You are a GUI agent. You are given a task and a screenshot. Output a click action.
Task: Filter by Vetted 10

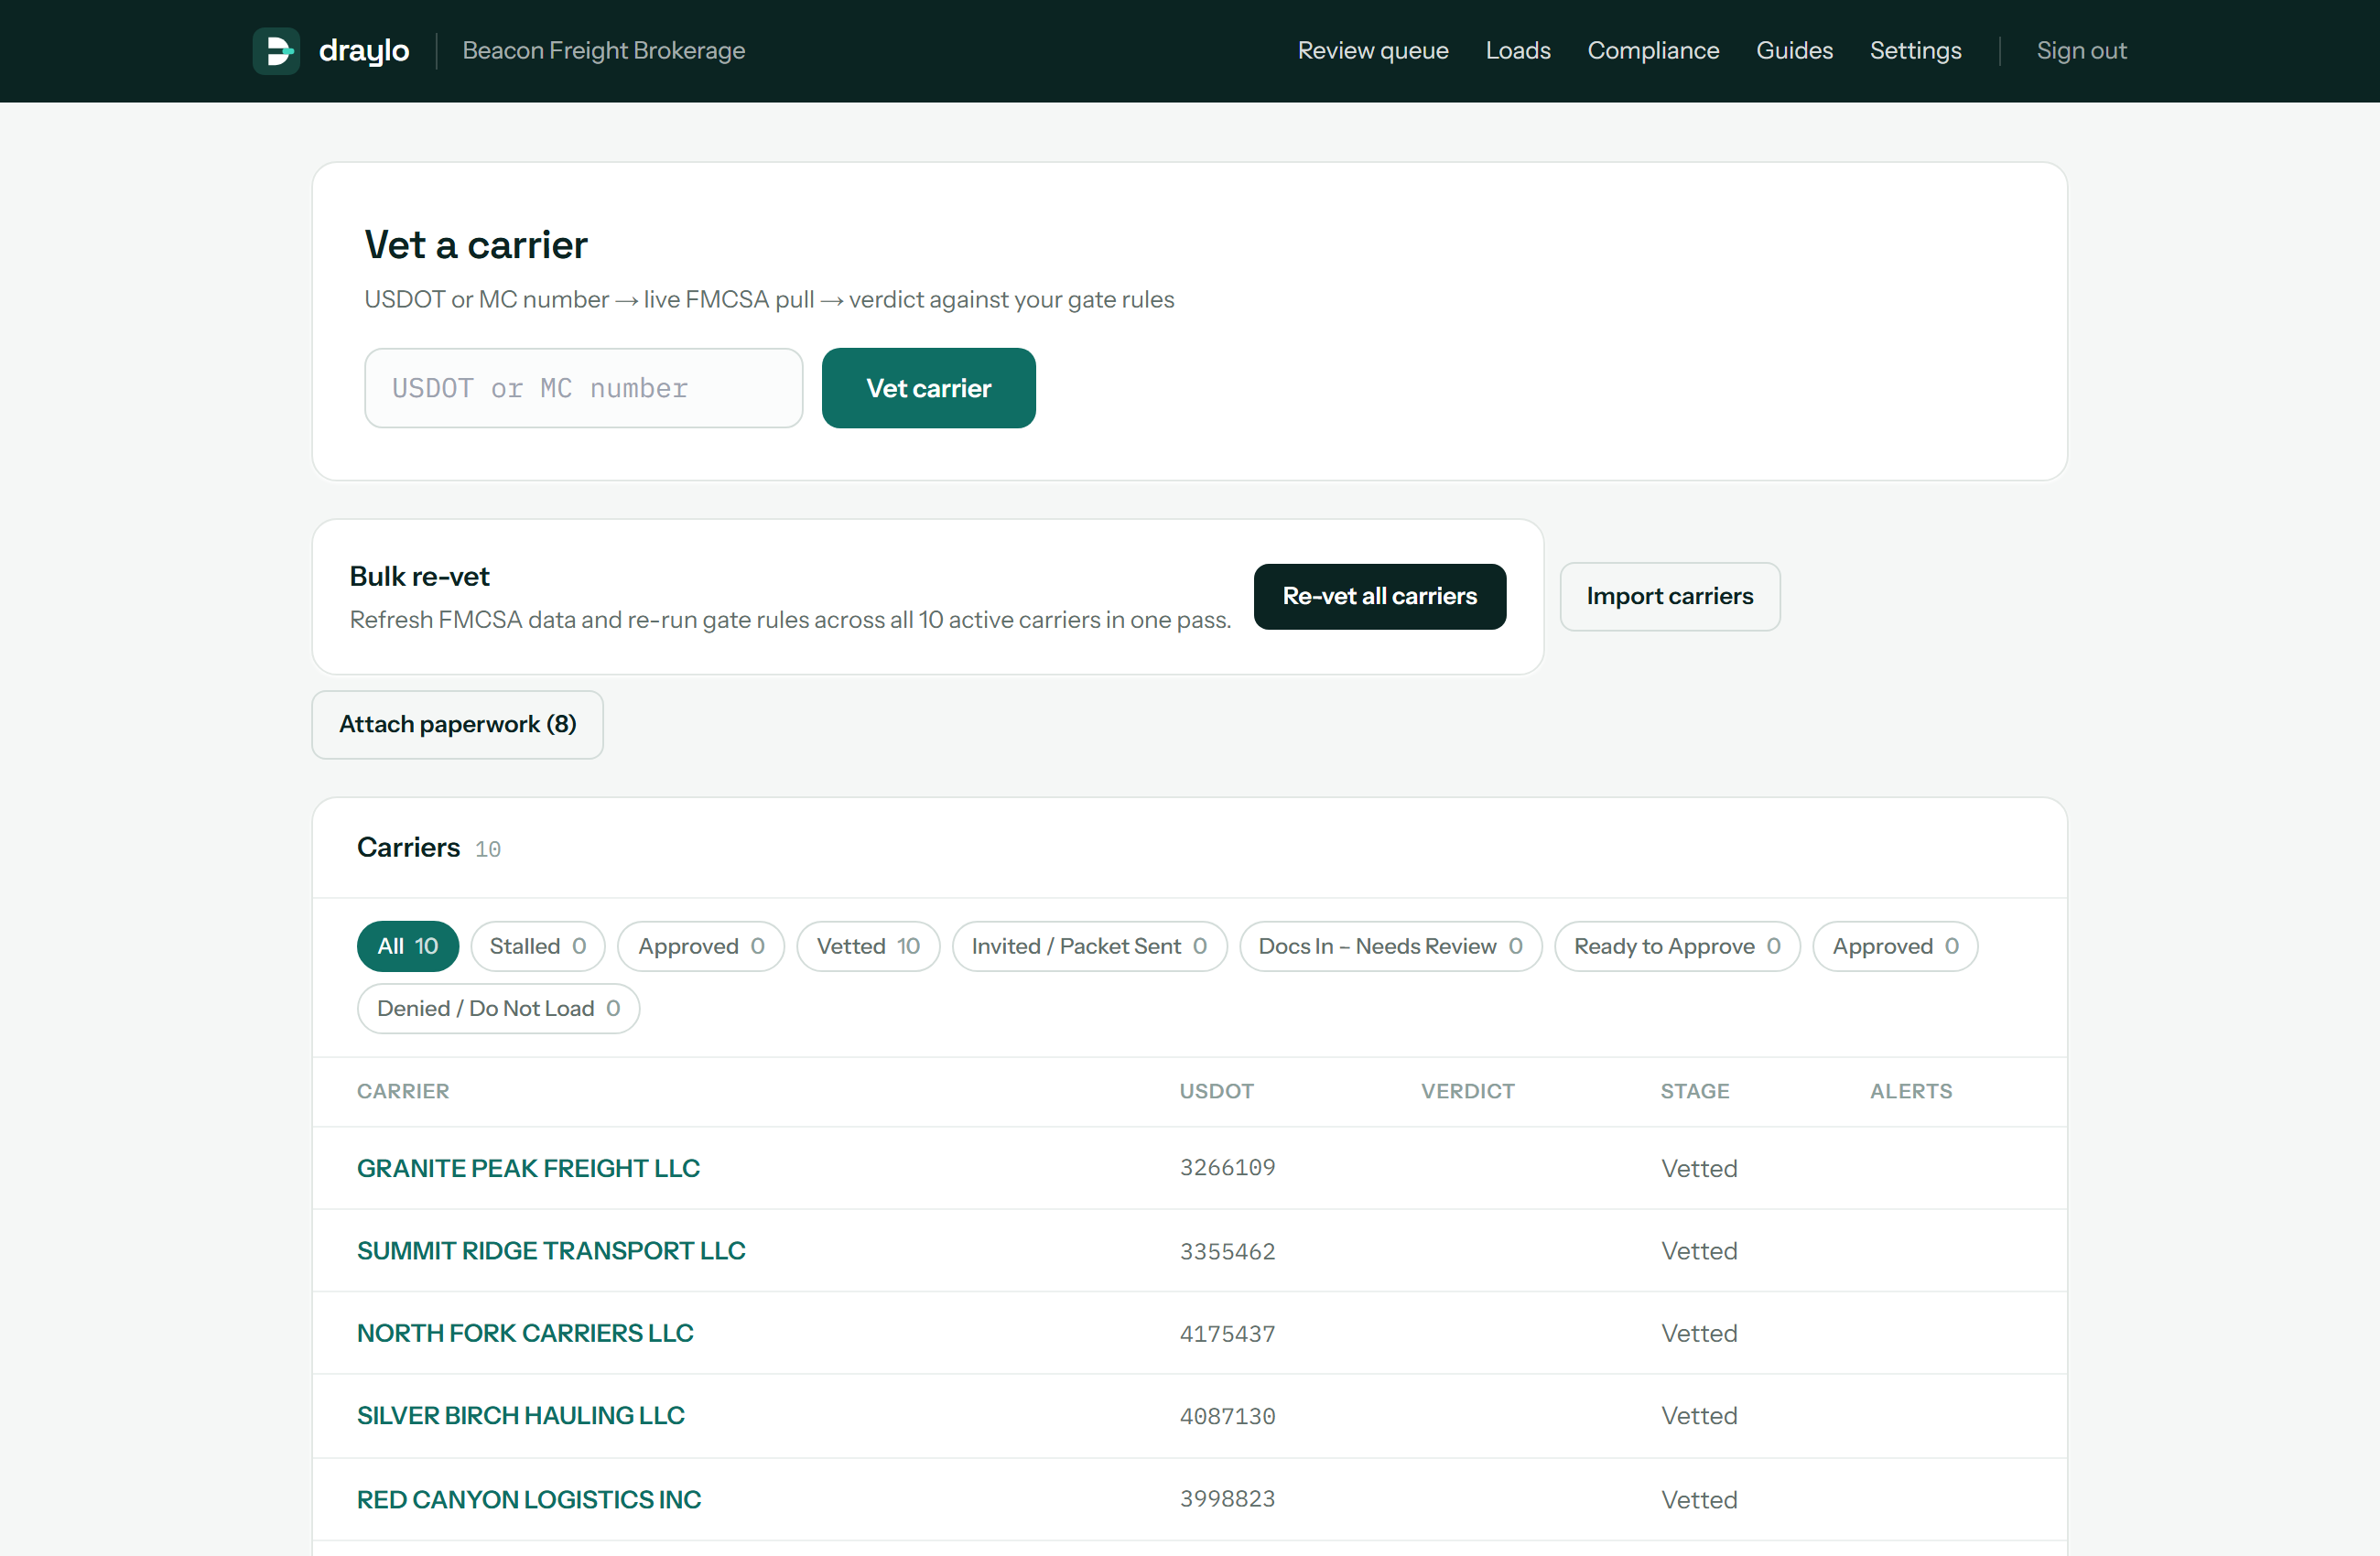tap(867, 946)
